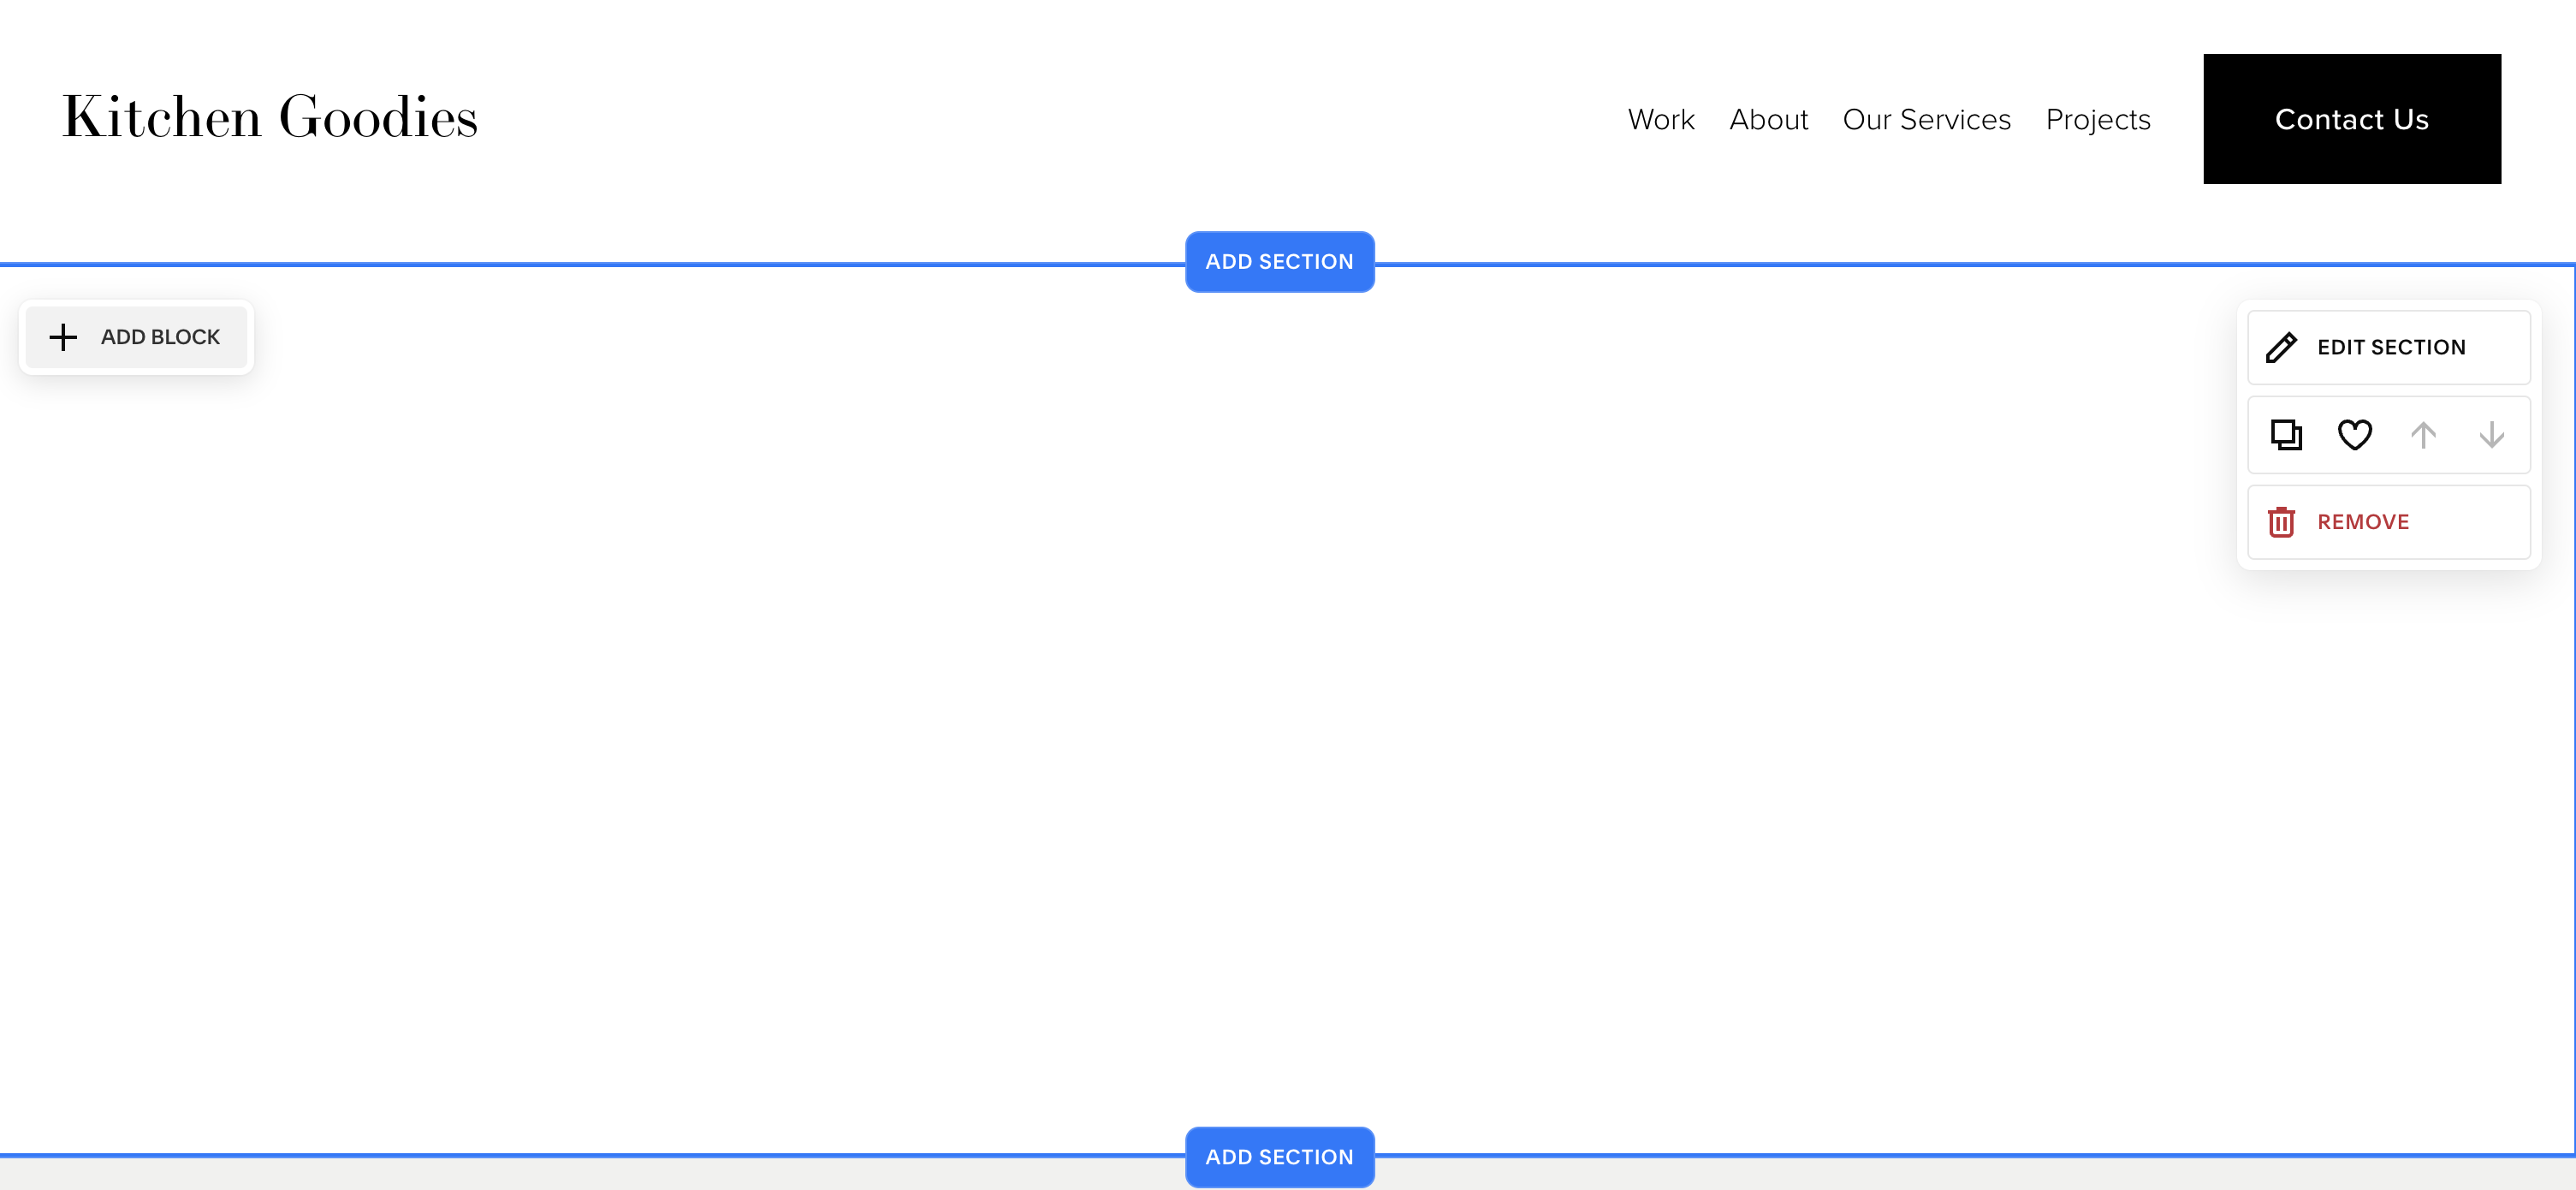Open the EDIT SECTION option

pyautogui.click(x=2391, y=347)
